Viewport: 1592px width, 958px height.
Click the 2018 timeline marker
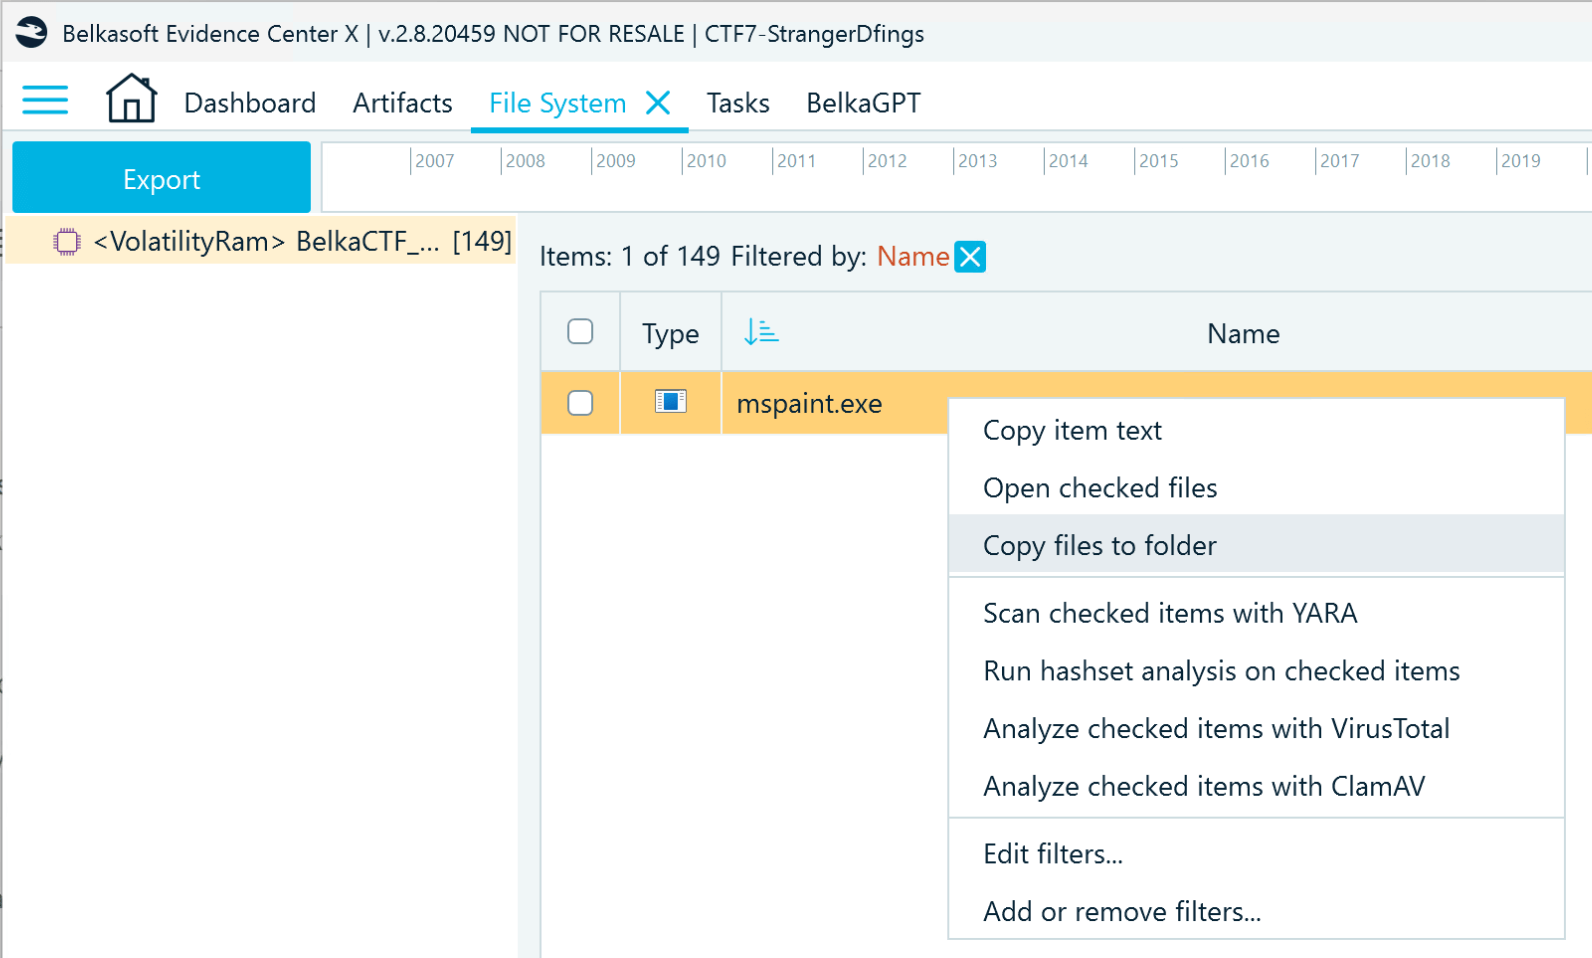[1430, 161]
